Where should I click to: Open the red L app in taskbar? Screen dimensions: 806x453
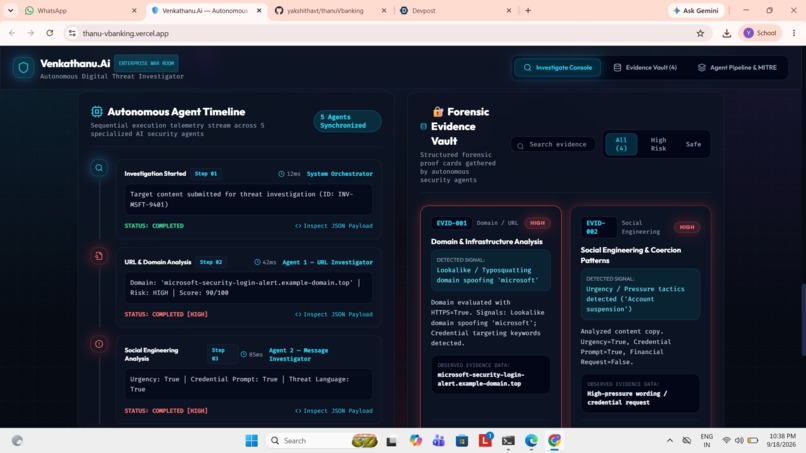coord(485,441)
